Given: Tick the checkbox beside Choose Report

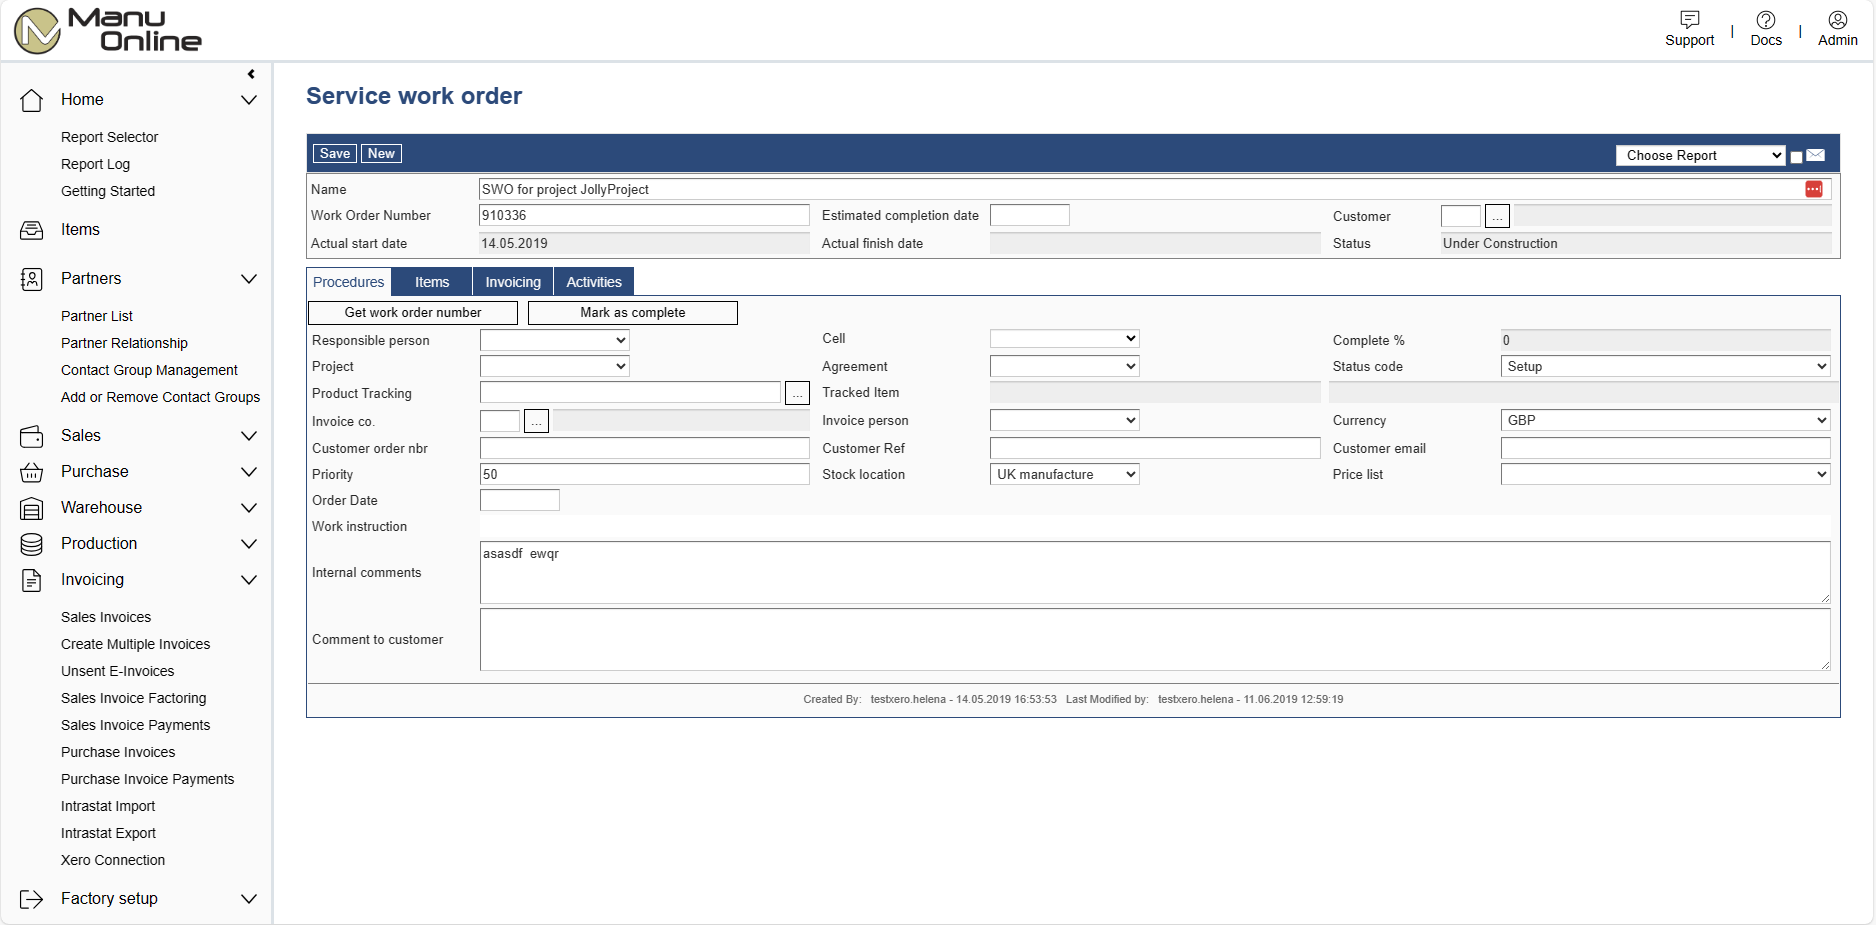Looking at the screenshot, I should pyautogui.click(x=1796, y=157).
